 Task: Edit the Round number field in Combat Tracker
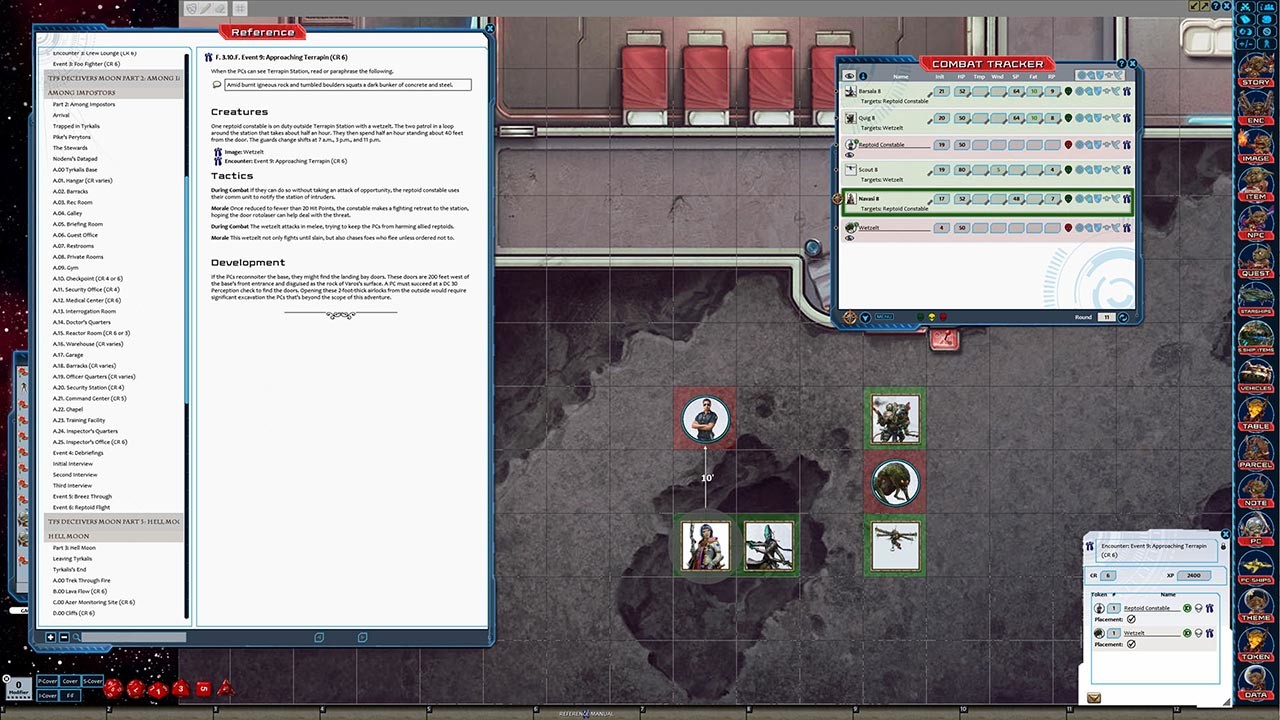pos(1107,317)
